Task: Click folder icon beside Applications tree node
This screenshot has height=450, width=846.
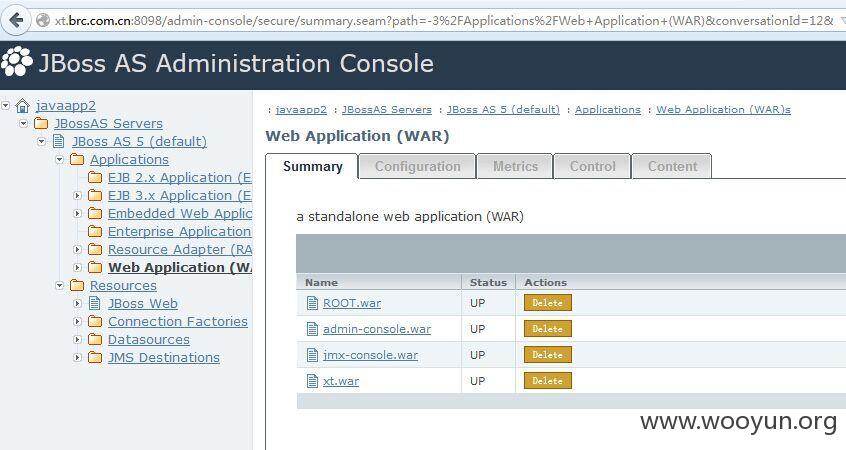Action: tap(77, 159)
